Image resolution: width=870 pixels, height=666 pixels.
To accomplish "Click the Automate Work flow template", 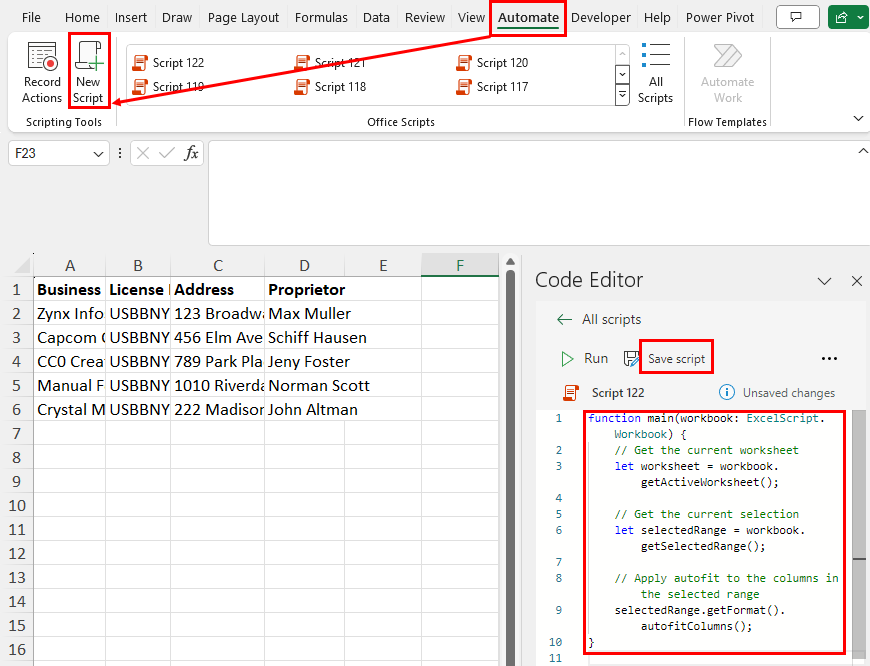I will coord(727,73).
